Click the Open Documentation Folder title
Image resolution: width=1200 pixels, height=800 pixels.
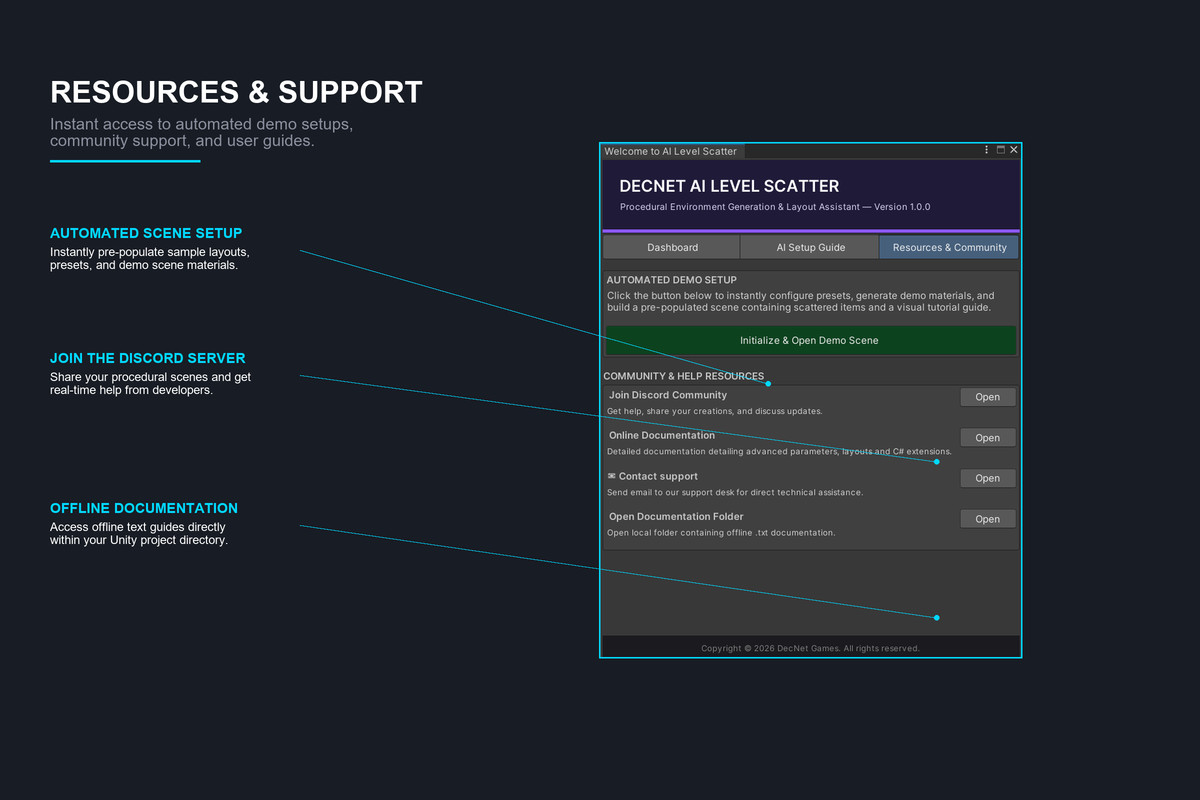[x=676, y=516]
